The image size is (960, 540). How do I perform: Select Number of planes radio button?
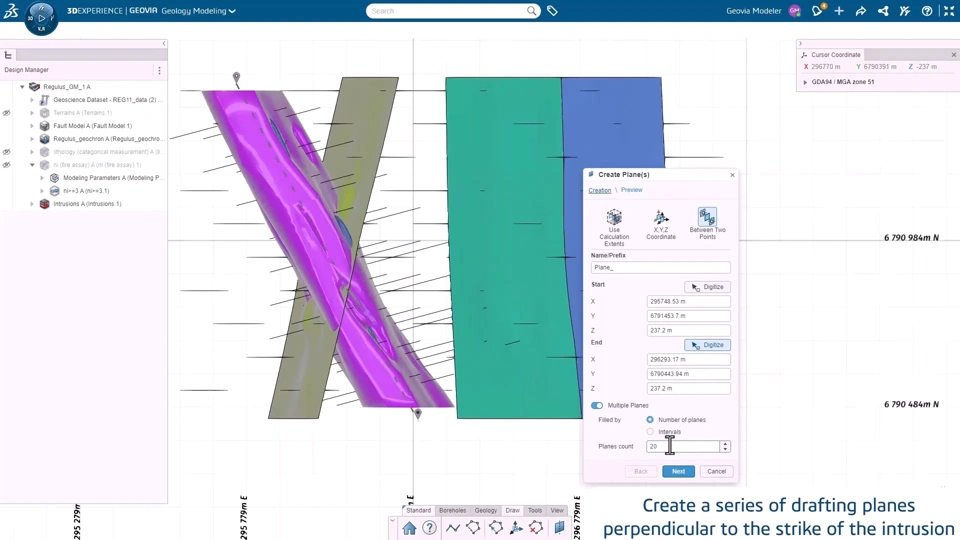[x=650, y=419]
